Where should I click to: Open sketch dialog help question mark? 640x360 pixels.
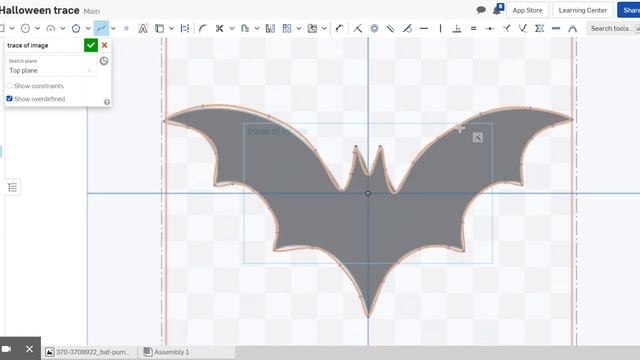107,102
